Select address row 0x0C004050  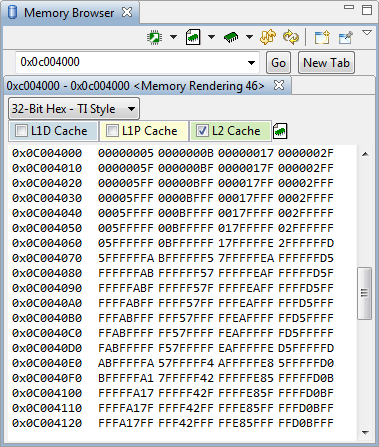[47, 228]
